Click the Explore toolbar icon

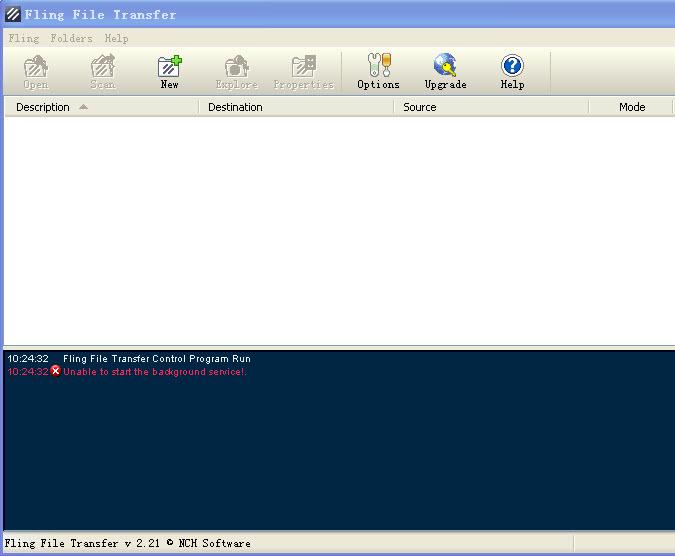237,71
